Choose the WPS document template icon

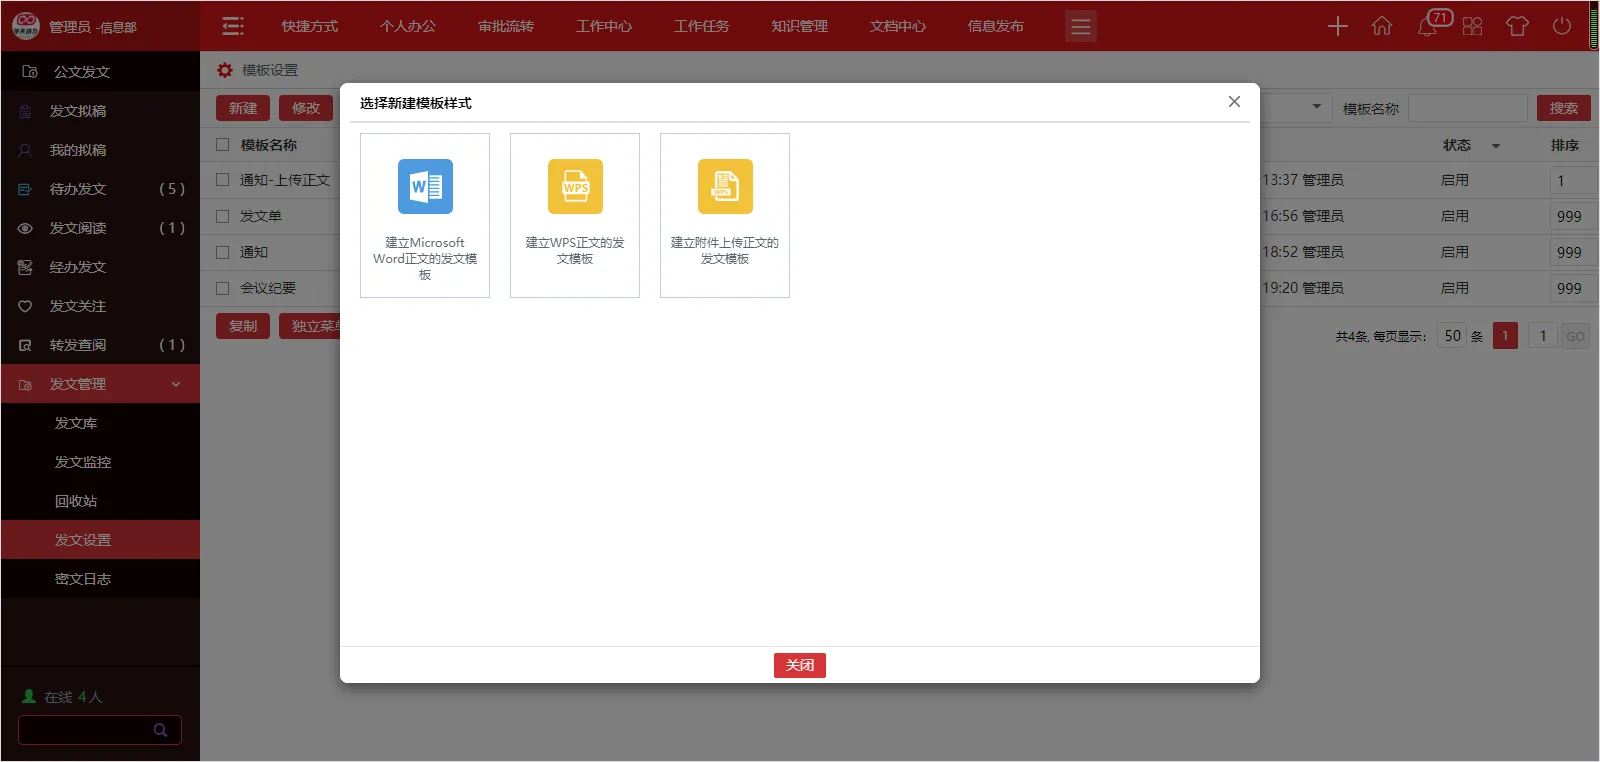point(575,187)
